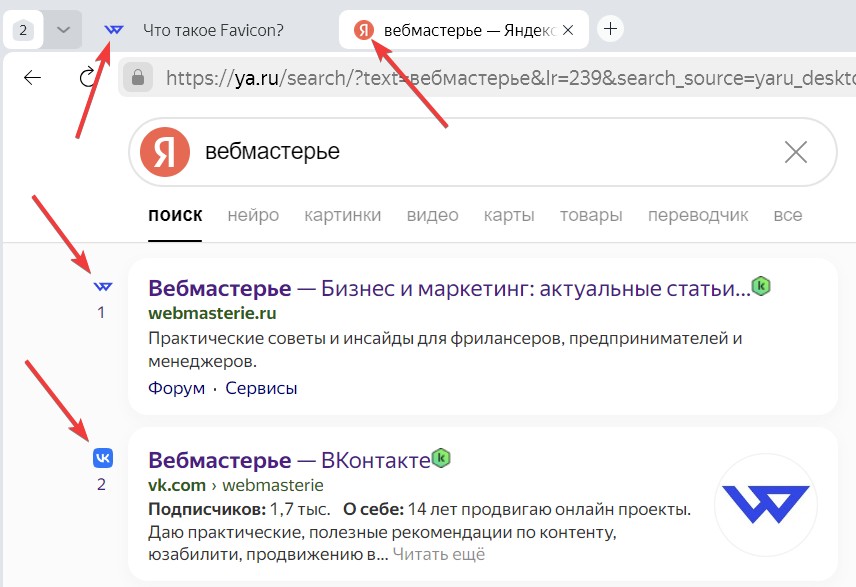Screen dimensions: 856x587
Task: Select the padlock icon in the address bar
Action: (x=136, y=76)
